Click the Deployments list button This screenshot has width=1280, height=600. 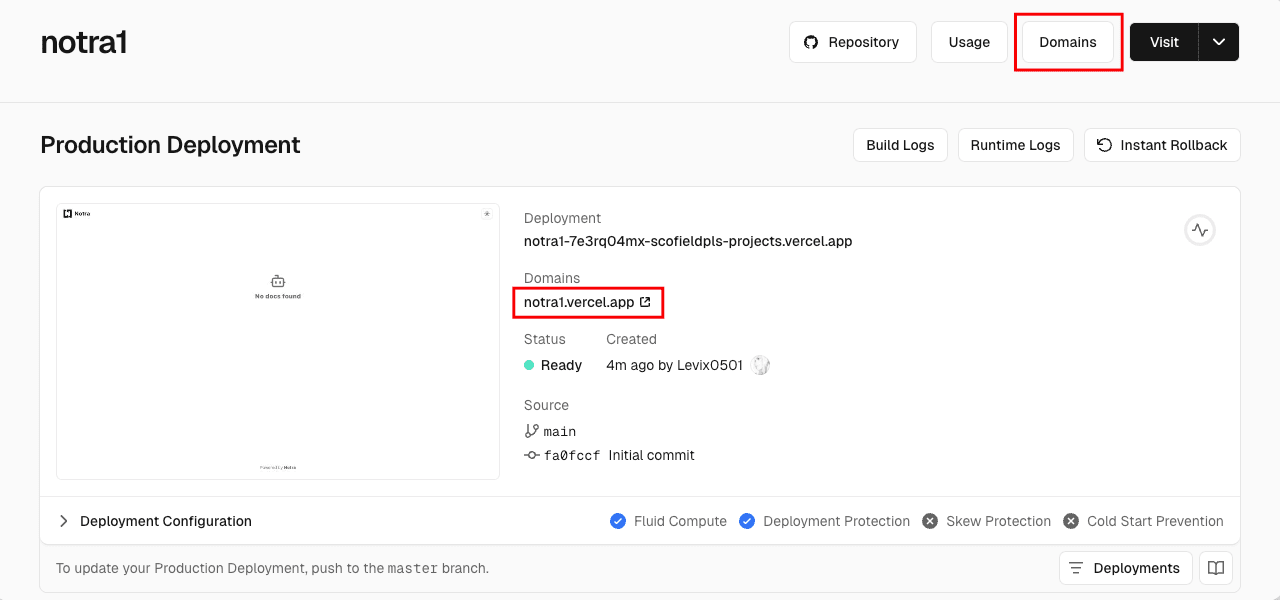pyautogui.click(x=1125, y=568)
